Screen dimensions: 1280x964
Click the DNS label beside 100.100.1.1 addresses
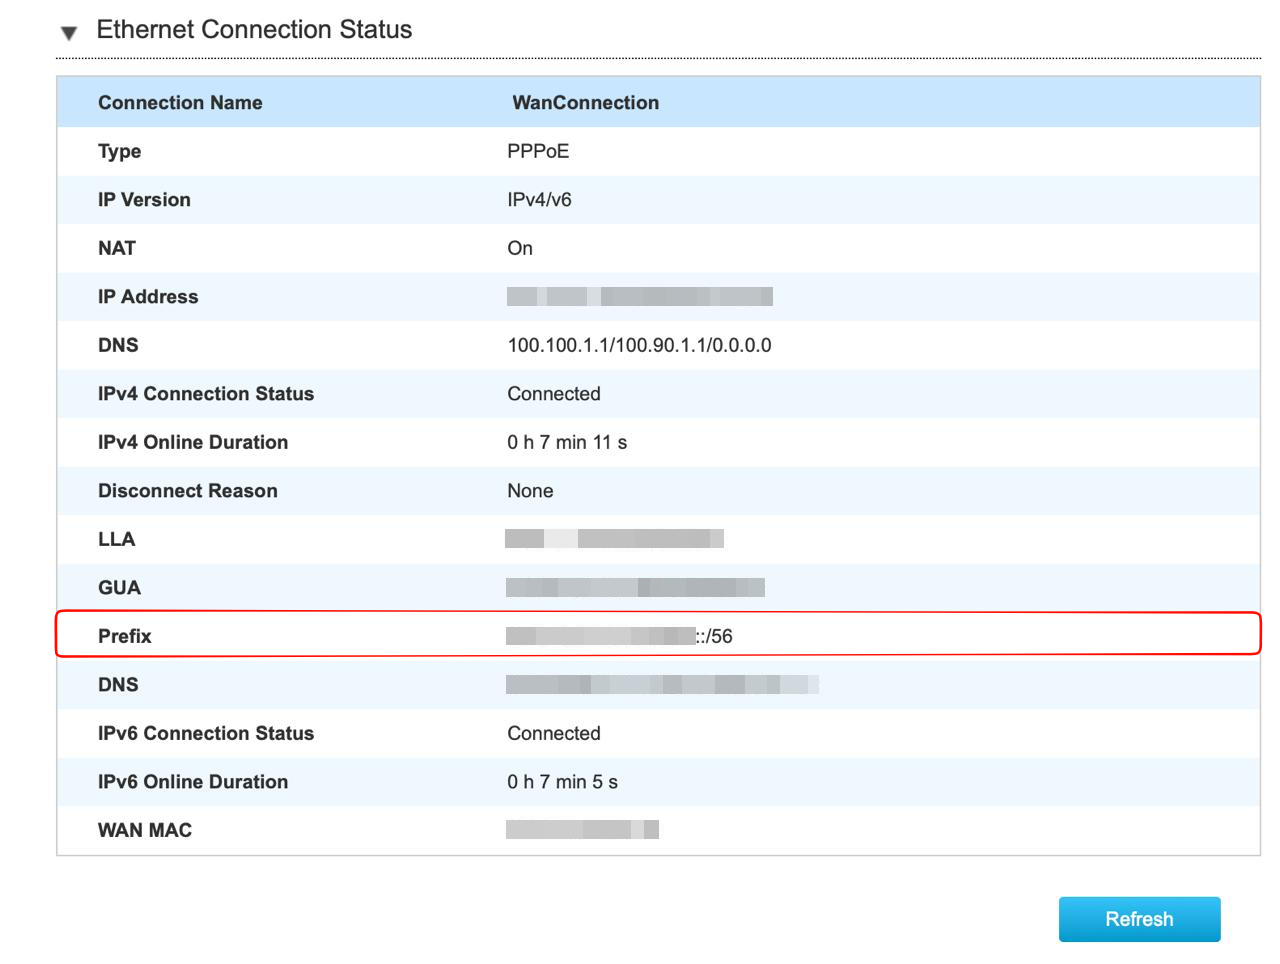click(x=118, y=345)
